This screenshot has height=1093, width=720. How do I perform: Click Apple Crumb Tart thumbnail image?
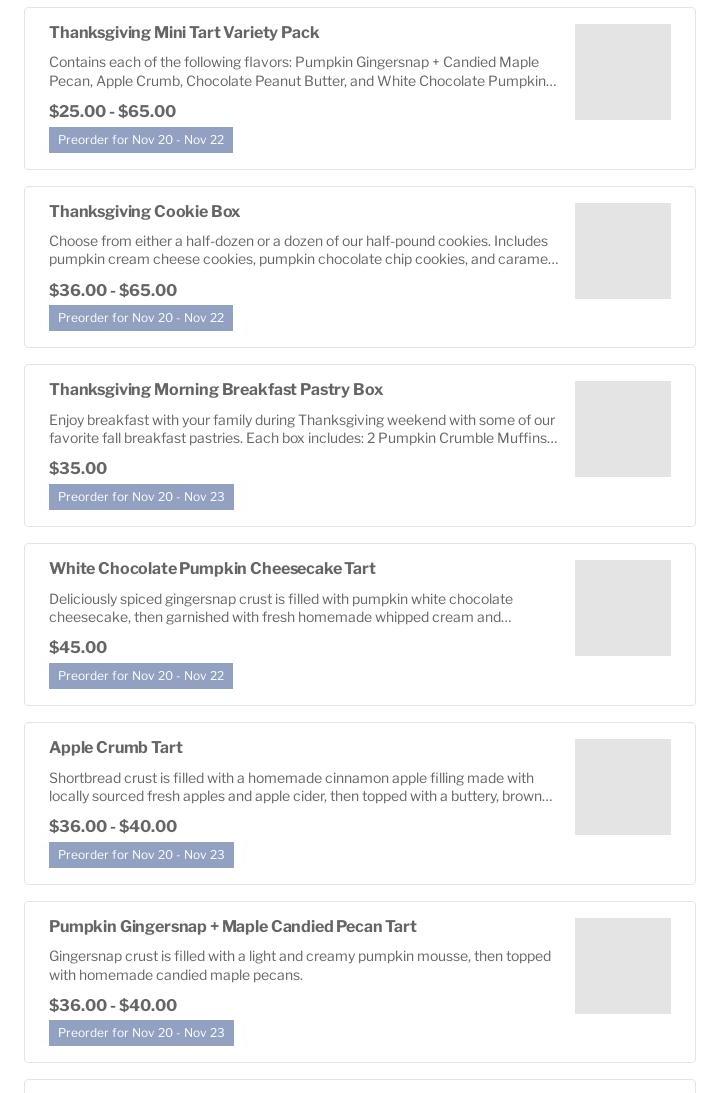click(x=622, y=787)
